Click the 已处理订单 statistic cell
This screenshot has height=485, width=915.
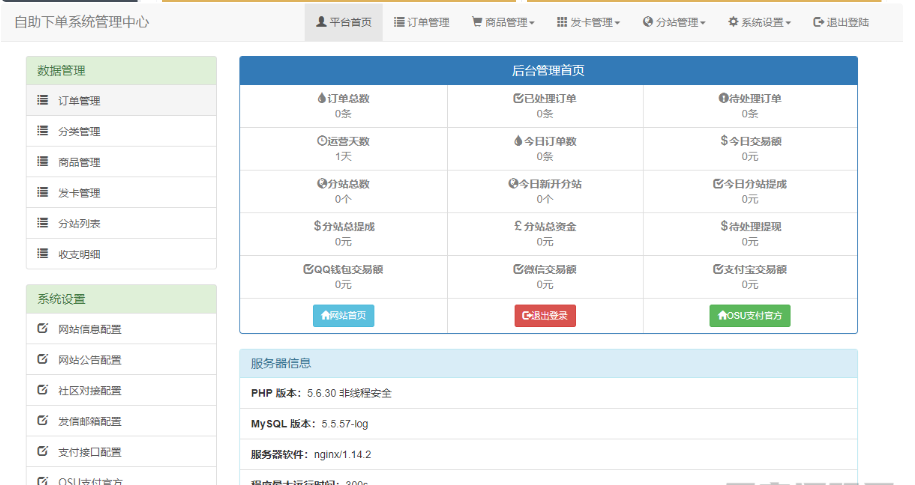point(545,106)
